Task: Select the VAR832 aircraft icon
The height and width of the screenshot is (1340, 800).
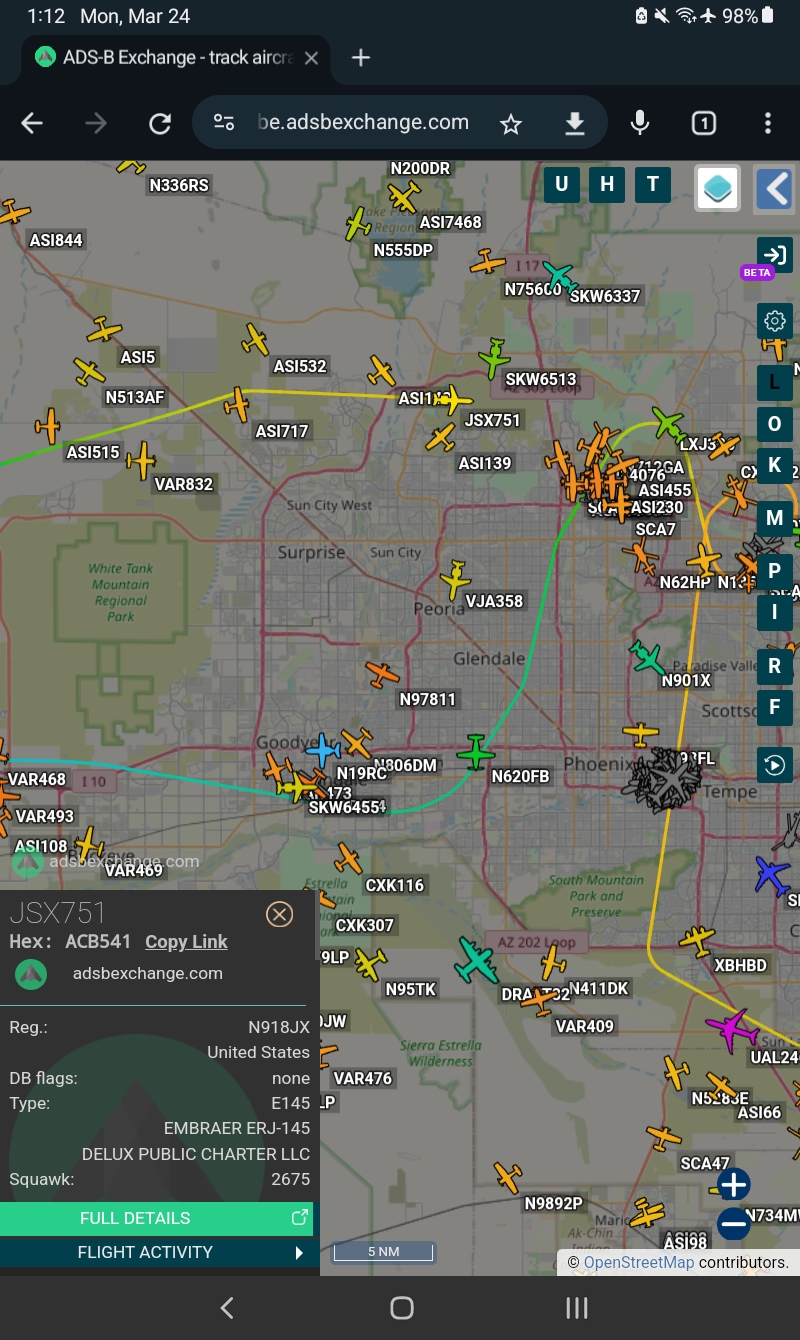Action: pyautogui.click(x=142, y=461)
